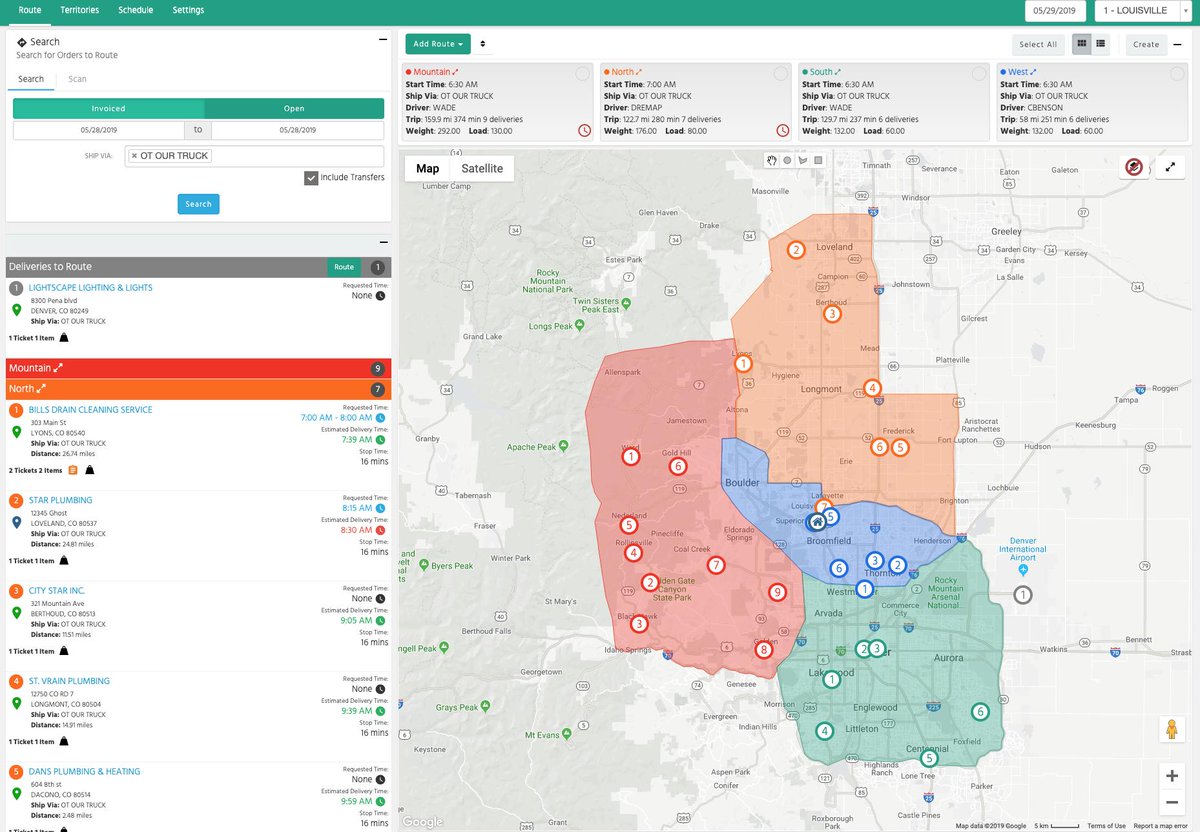Expand the North route section

[197, 388]
